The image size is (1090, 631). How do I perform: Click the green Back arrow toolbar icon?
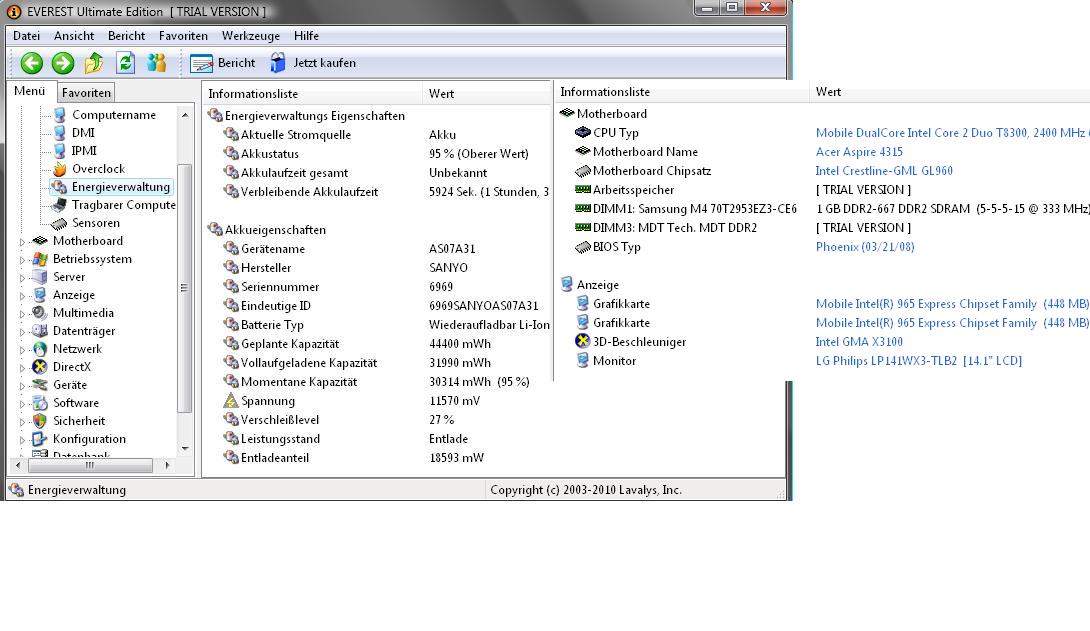[31, 63]
